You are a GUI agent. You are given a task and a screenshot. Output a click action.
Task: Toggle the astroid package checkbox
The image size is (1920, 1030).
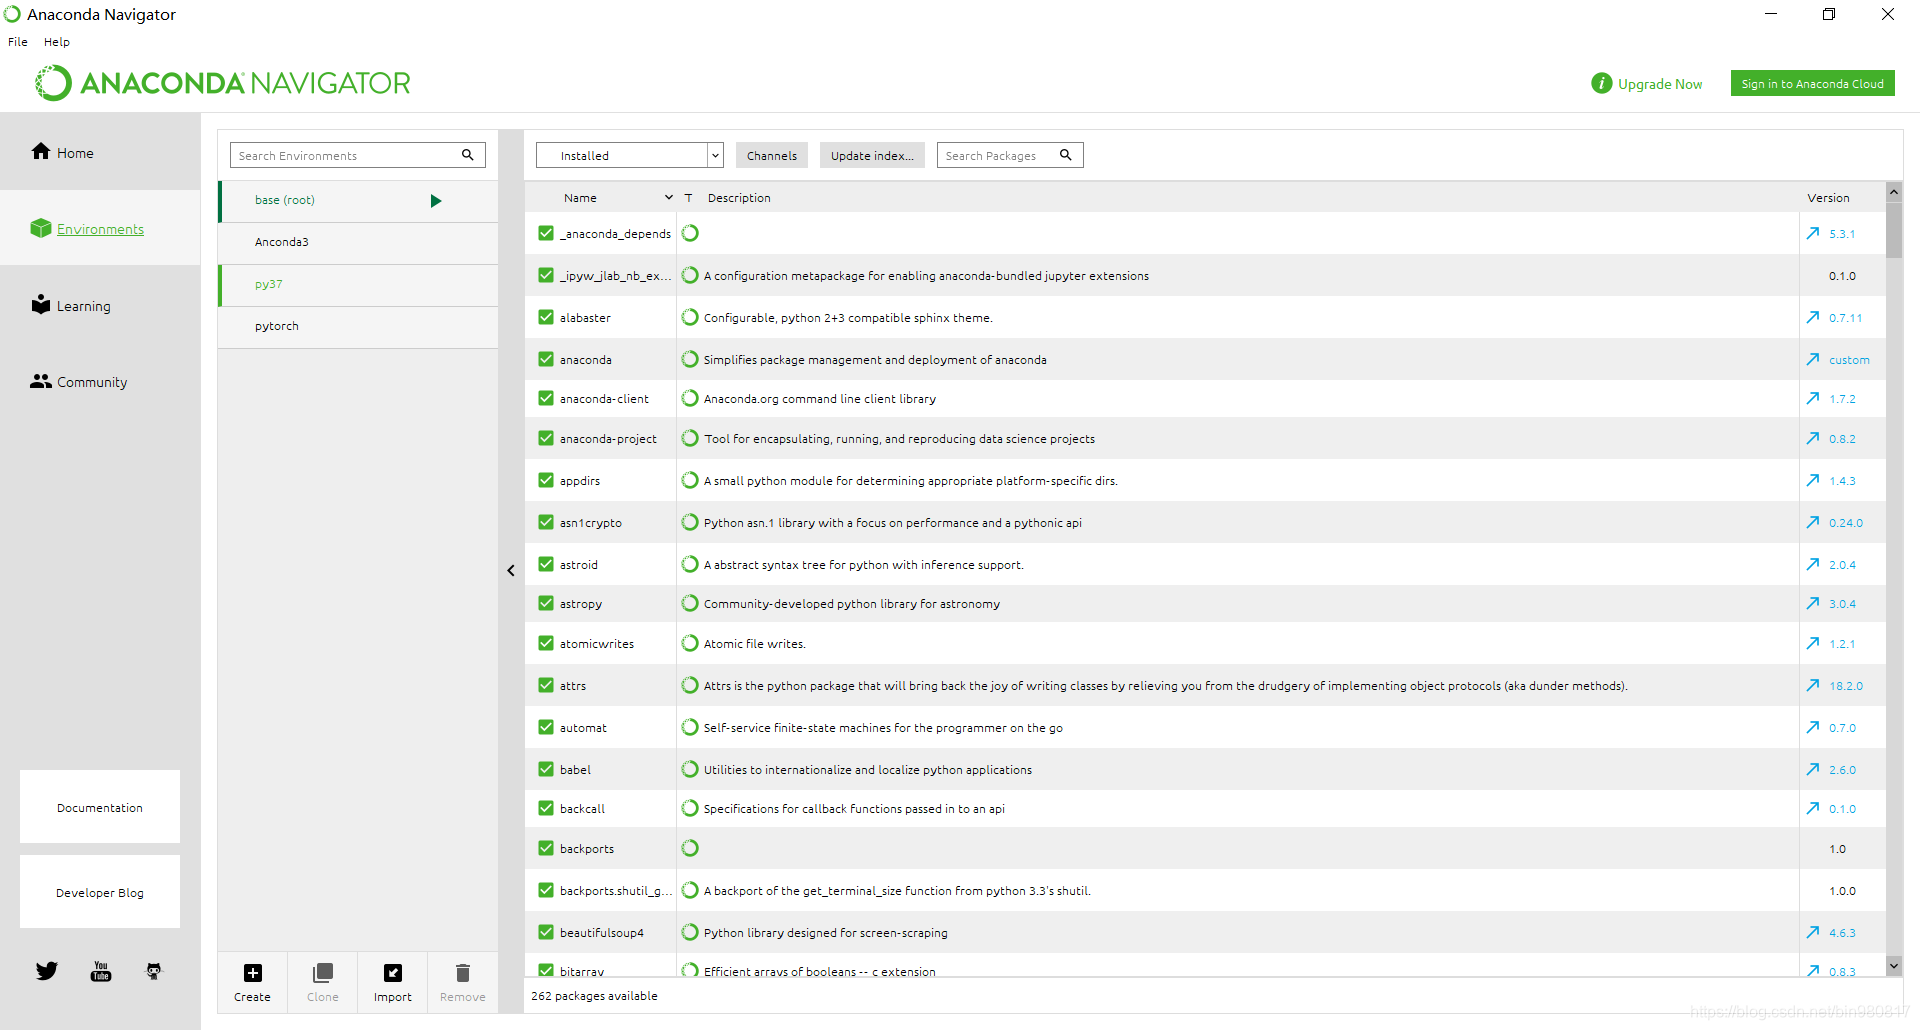coord(546,564)
